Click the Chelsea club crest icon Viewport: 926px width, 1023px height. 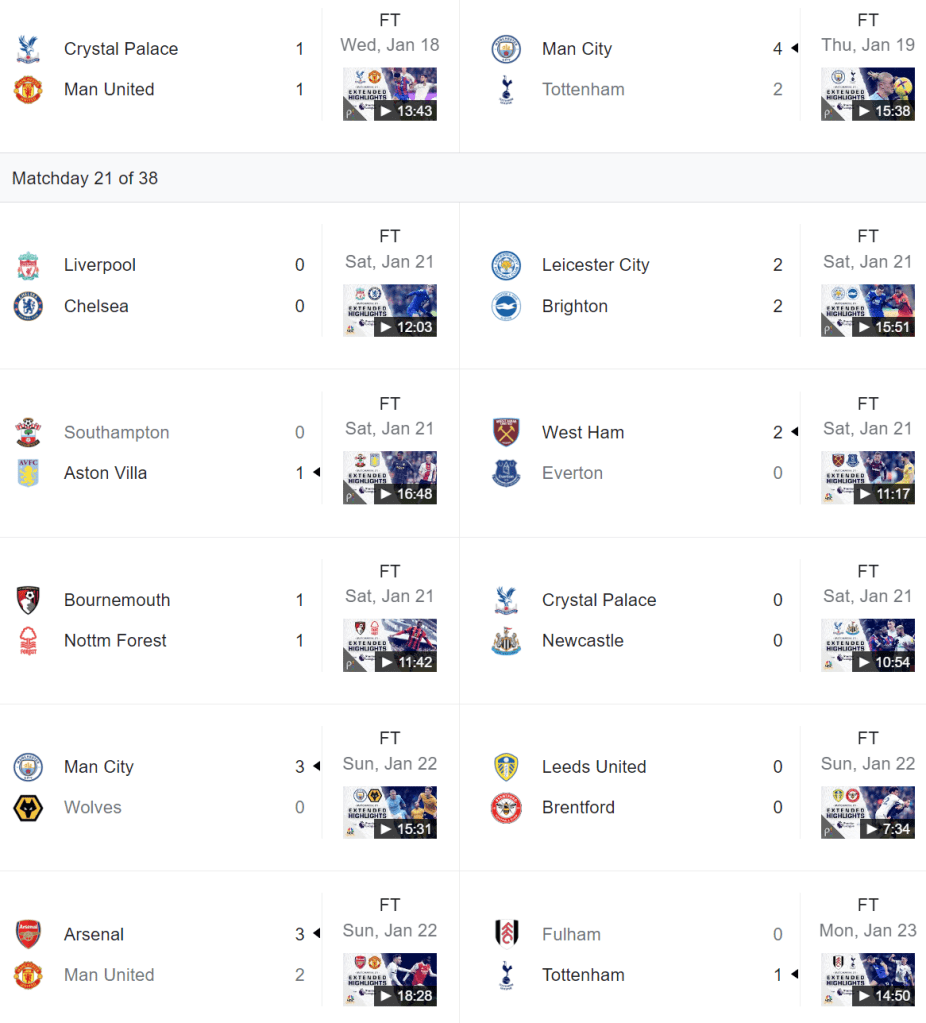28,306
